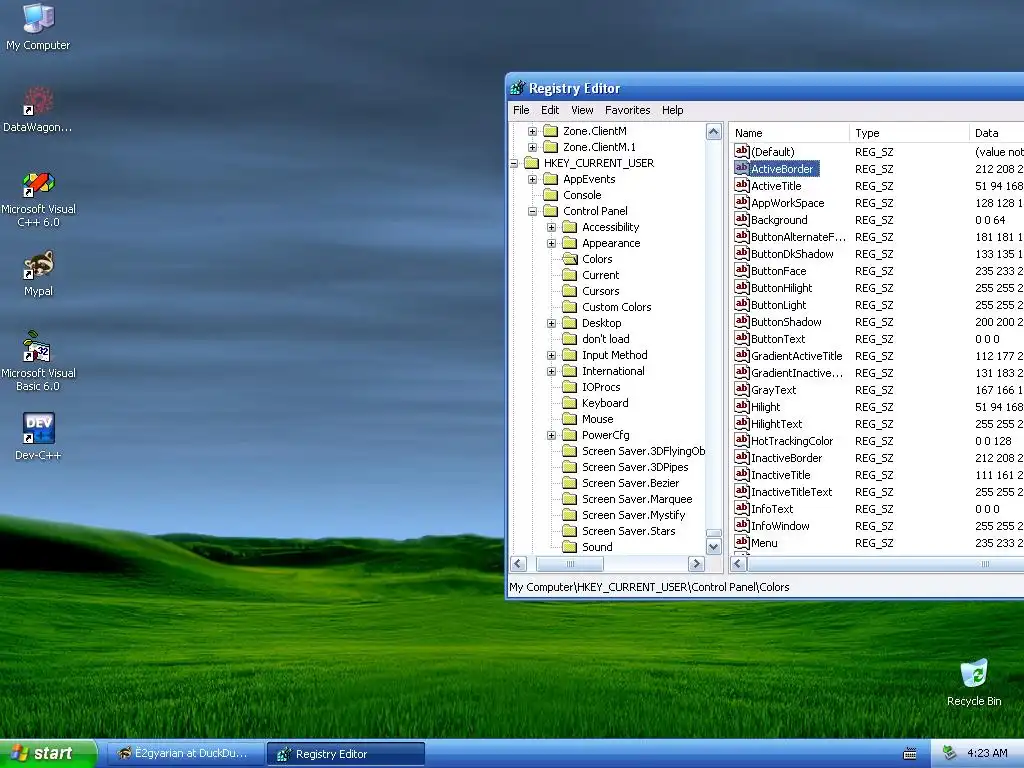Click the Keyboard folder icon in tree
The width and height of the screenshot is (1024, 768).
click(569, 403)
